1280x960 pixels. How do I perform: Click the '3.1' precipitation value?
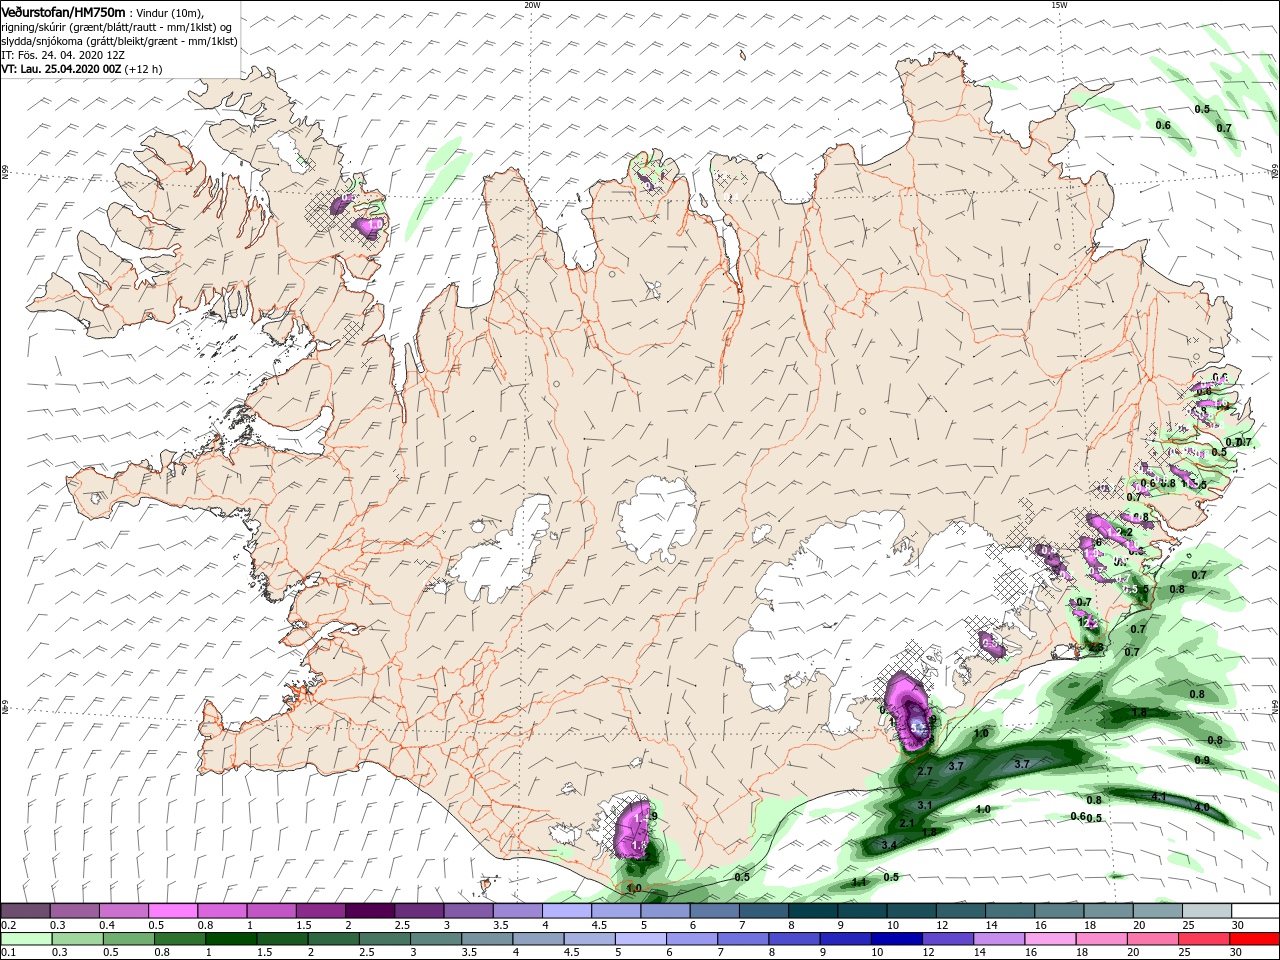tap(925, 805)
